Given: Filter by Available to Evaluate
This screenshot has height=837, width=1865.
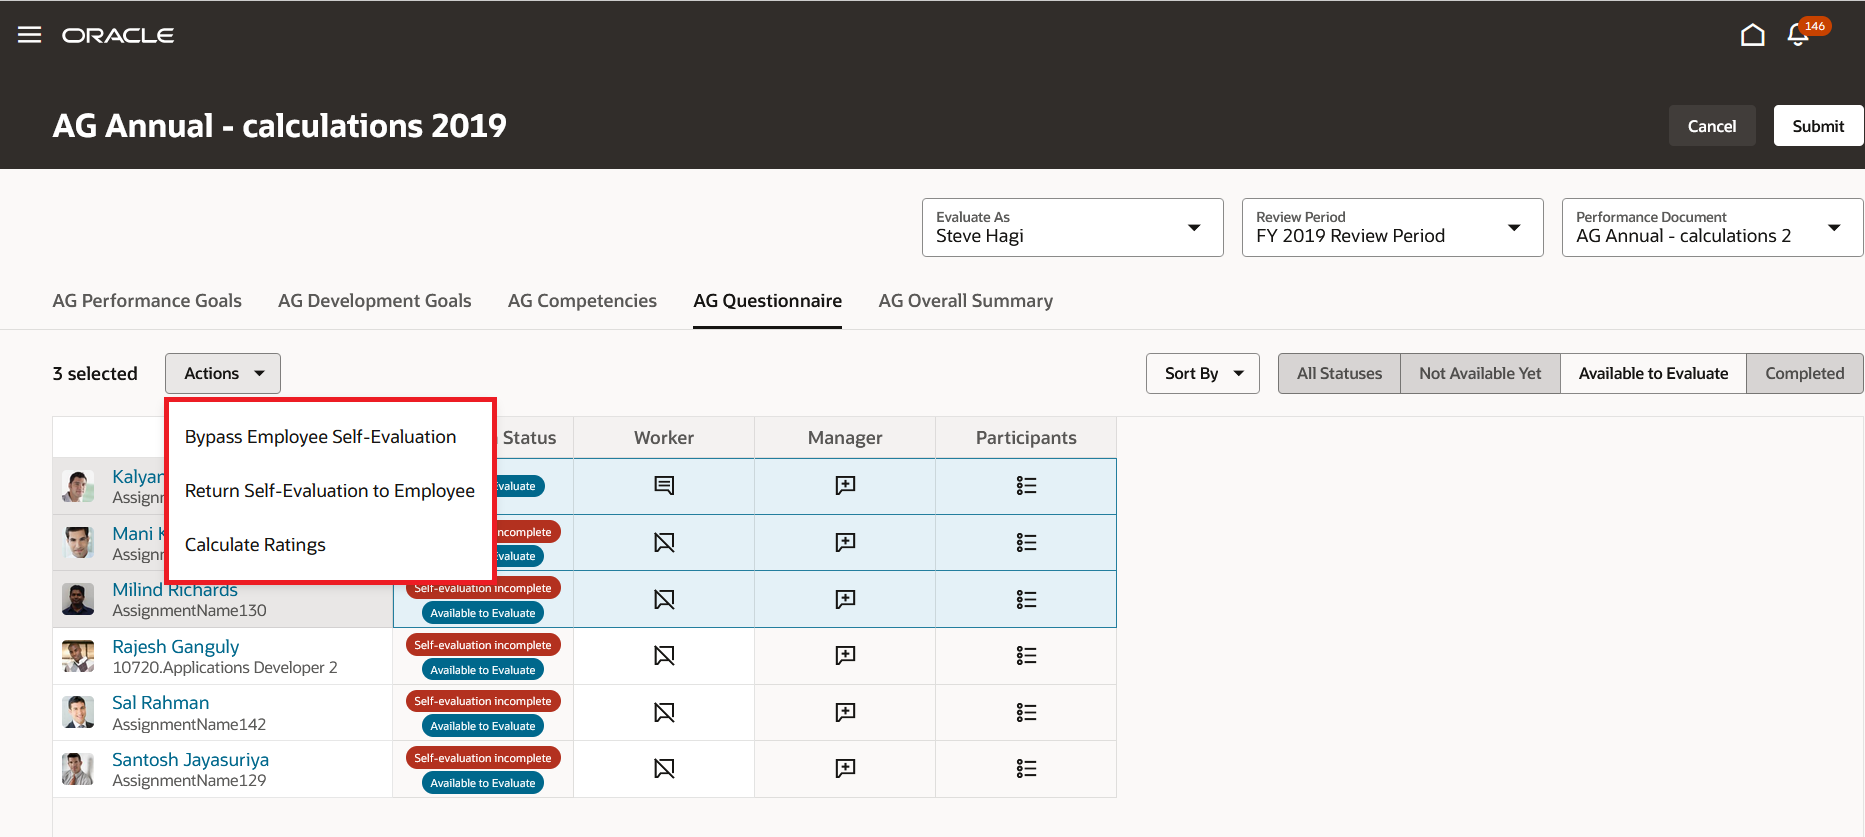Looking at the screenshot, I should coord(1653,373).
